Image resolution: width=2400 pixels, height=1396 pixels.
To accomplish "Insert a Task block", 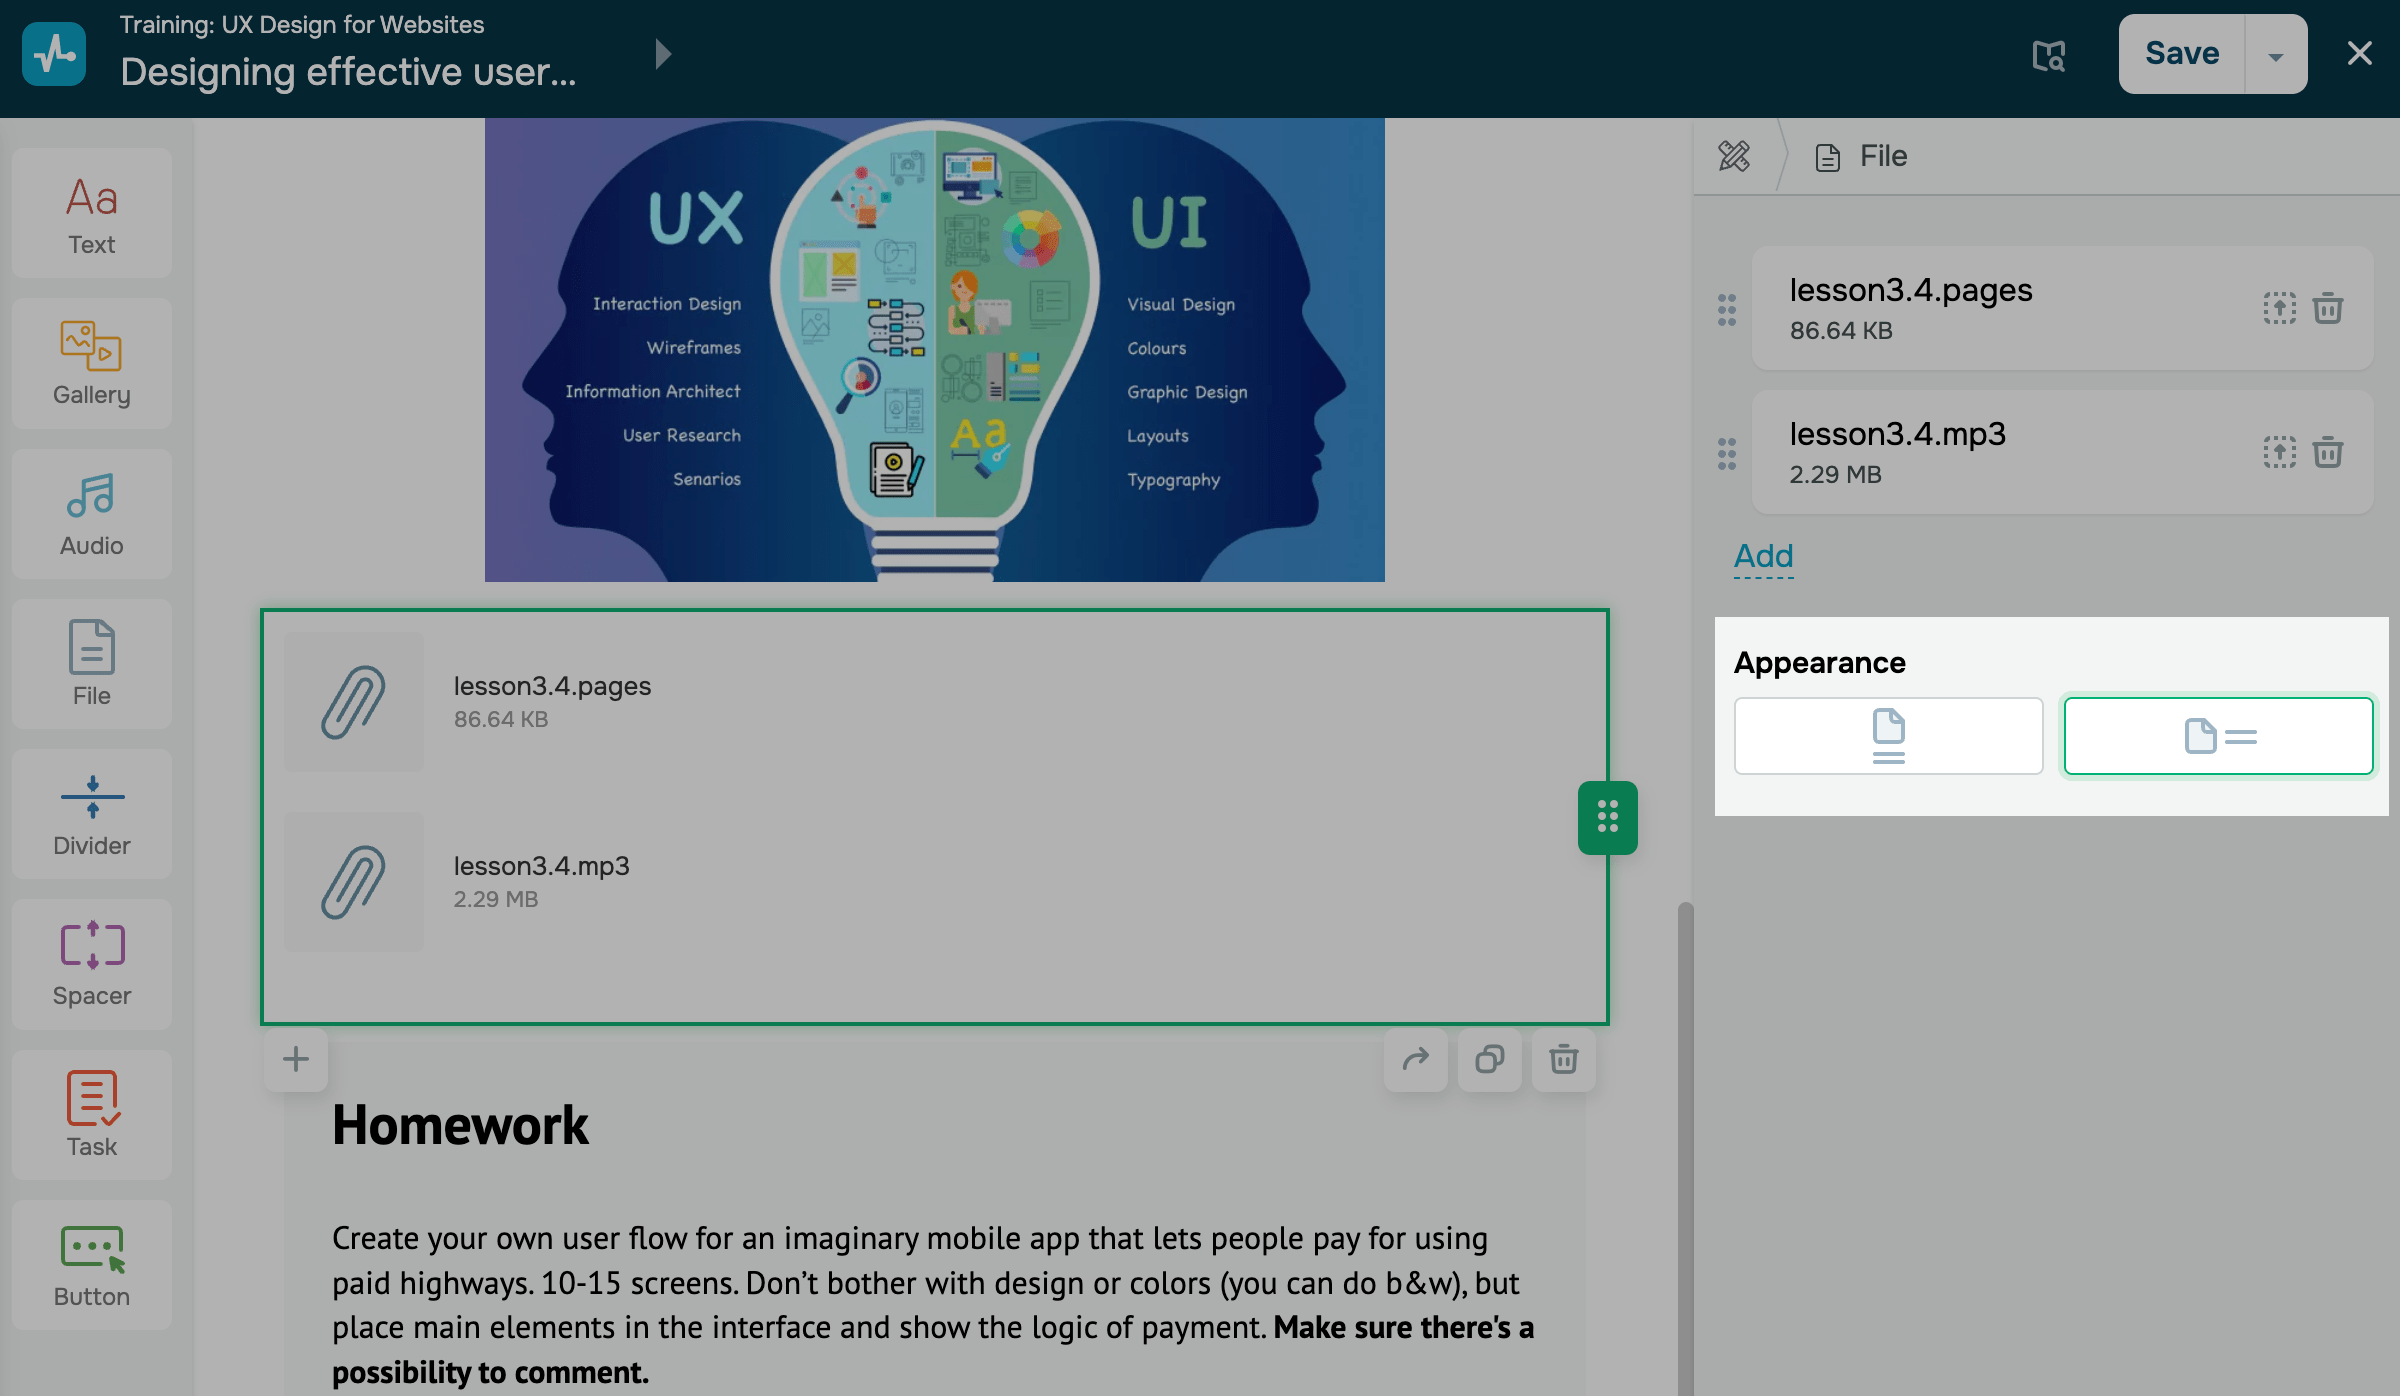I will pyautogui.click(x=92, y=1115).
